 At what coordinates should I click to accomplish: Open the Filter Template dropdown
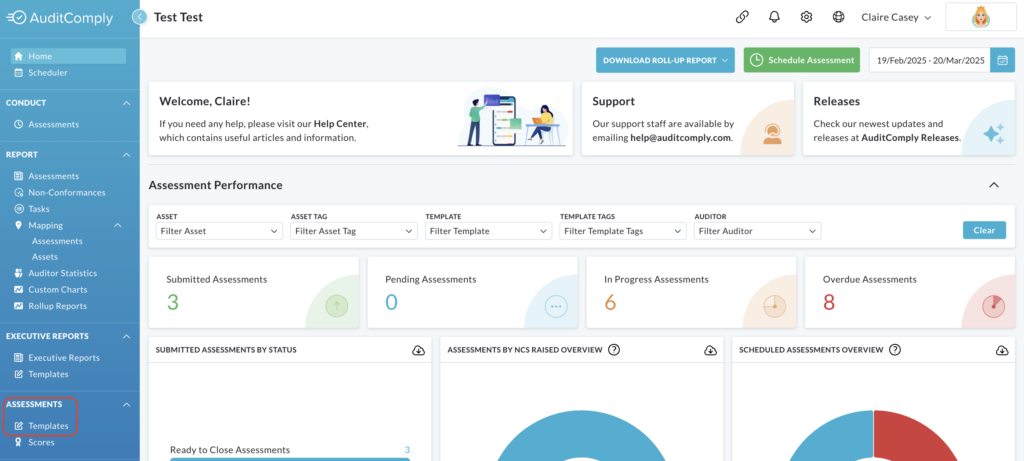pyautogui.click(x=488, y=230)
